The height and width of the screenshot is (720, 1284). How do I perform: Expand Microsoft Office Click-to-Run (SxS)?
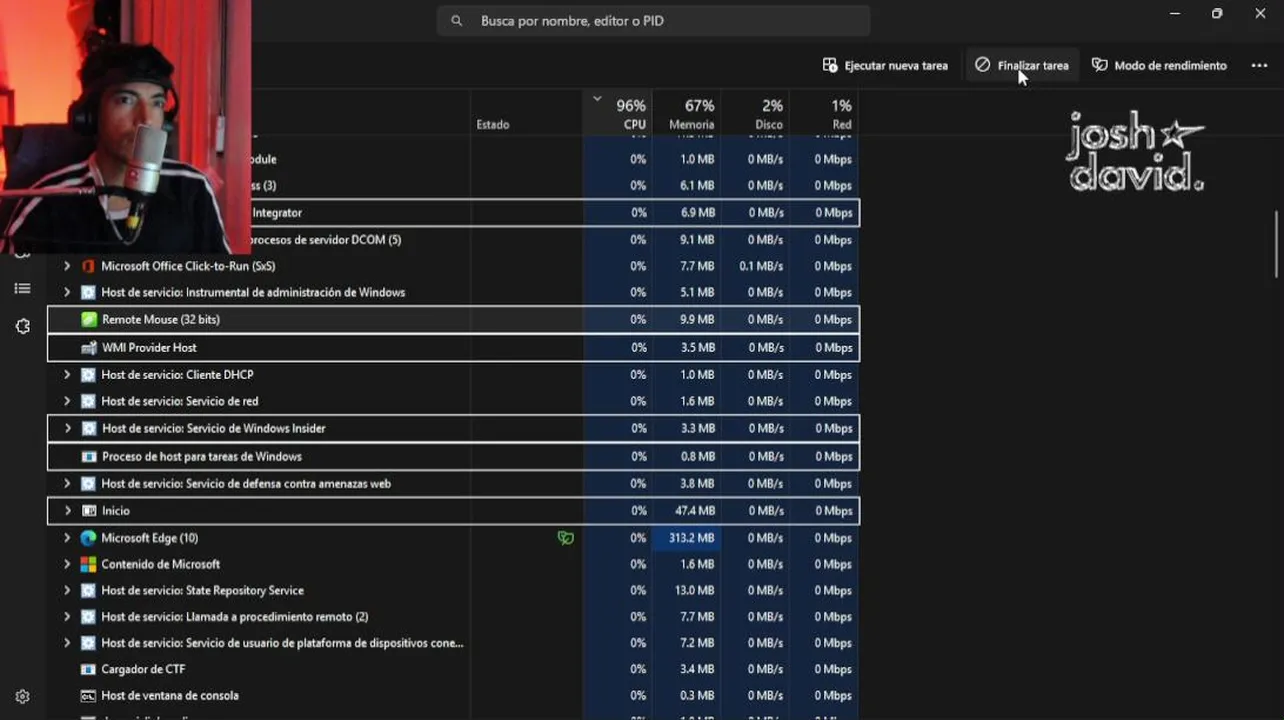[x=67, y=266]
